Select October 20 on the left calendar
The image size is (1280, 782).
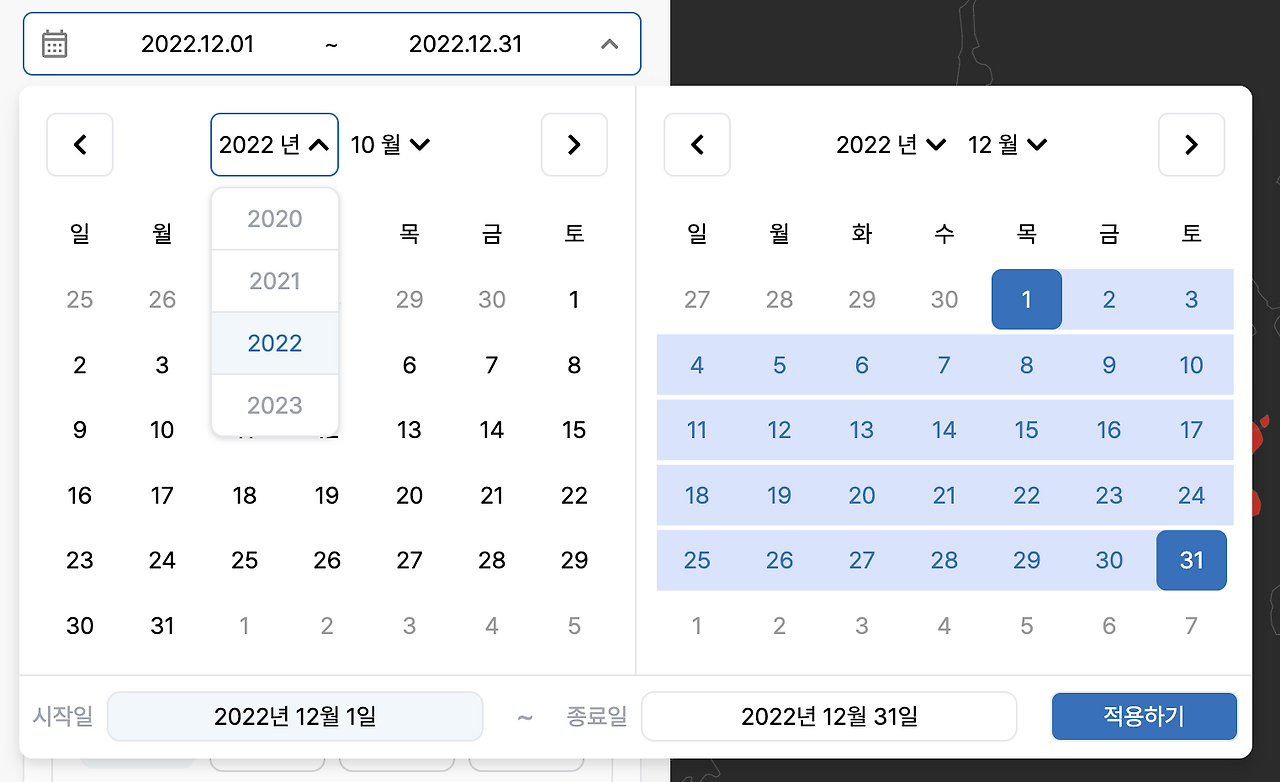click(x=409, y=495)
